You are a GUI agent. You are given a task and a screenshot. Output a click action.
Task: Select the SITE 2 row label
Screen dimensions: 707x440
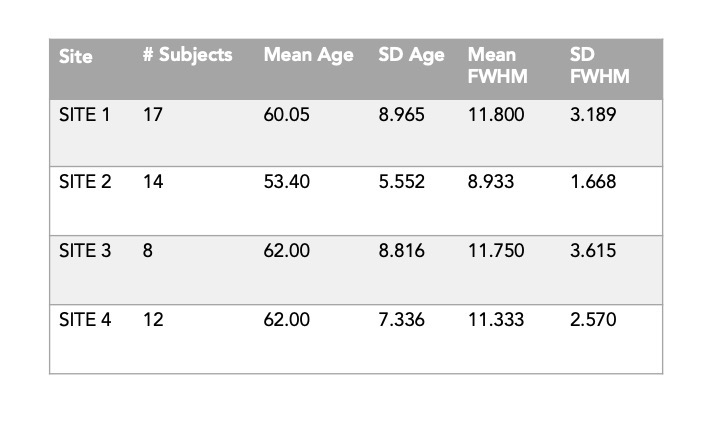(84, 183)
